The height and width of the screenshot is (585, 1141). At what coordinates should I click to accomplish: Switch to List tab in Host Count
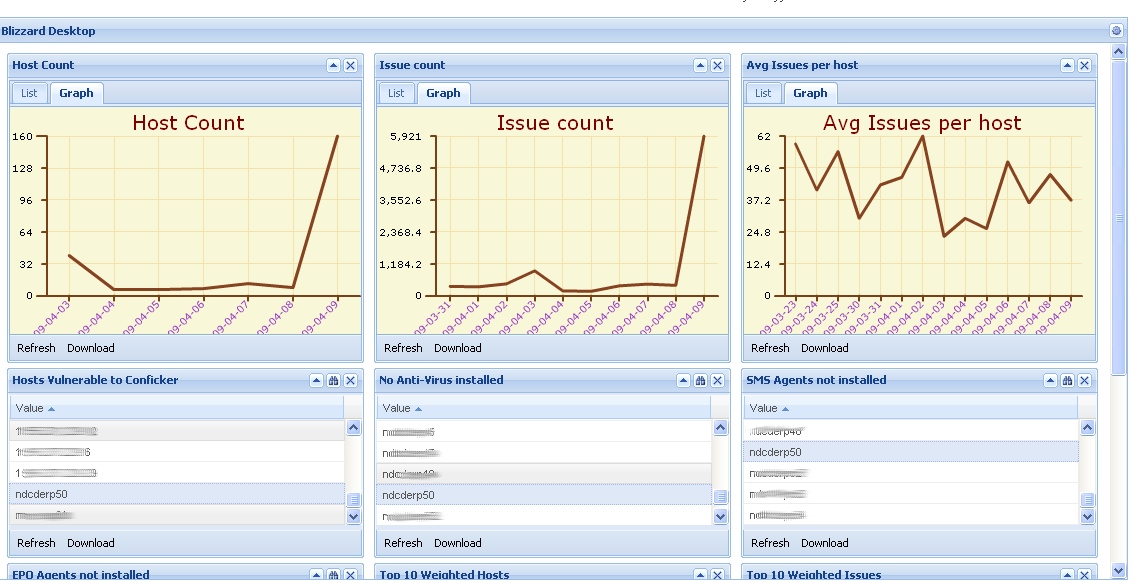tap(29, 93)
